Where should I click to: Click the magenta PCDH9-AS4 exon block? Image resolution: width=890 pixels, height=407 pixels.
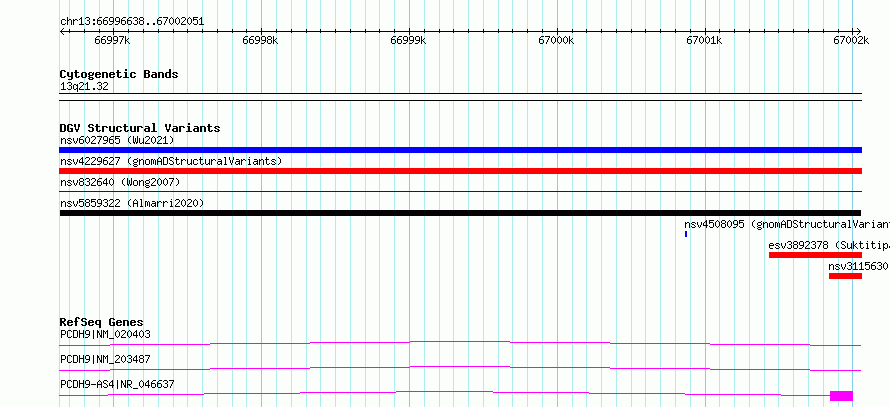tap(841, 396)
